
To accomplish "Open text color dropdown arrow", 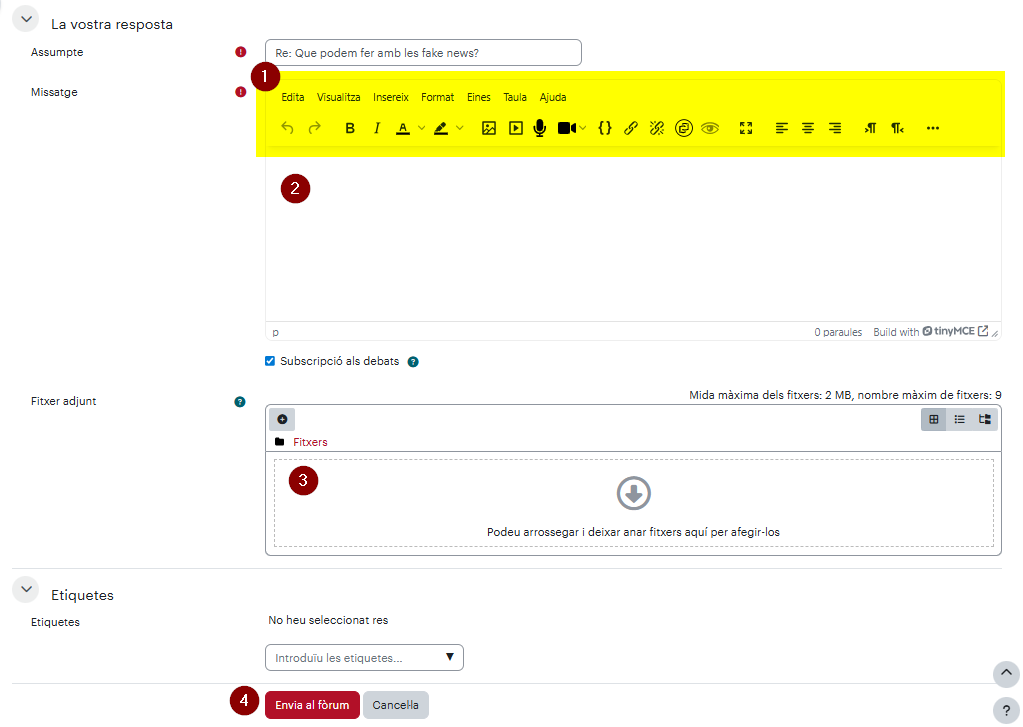I will point(421,128).
